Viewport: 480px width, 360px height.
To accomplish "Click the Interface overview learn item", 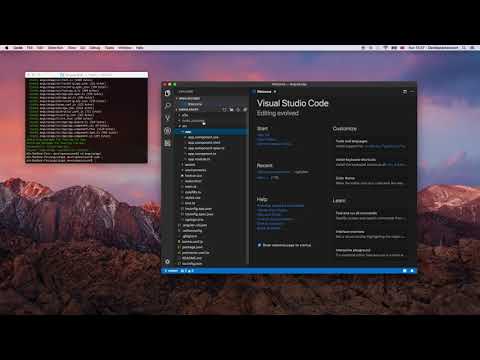I will pyautogui.click(x=370, y=234).
